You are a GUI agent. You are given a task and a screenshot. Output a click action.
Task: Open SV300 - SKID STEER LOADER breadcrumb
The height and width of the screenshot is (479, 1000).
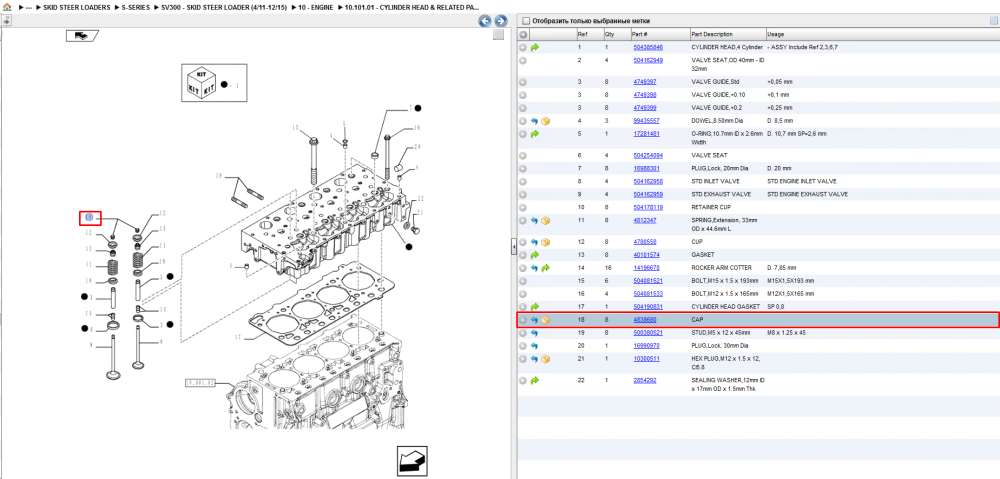[x=223, y=7]
